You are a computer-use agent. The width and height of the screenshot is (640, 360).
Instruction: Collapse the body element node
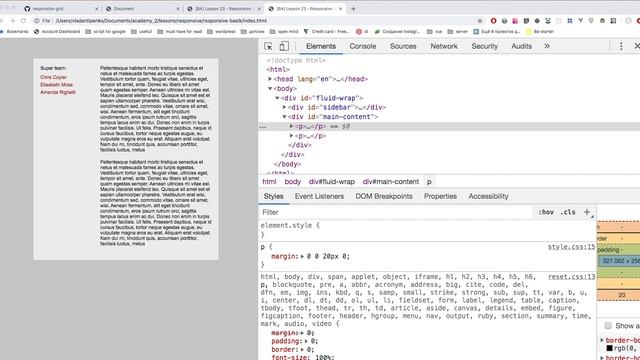[270, 88]
